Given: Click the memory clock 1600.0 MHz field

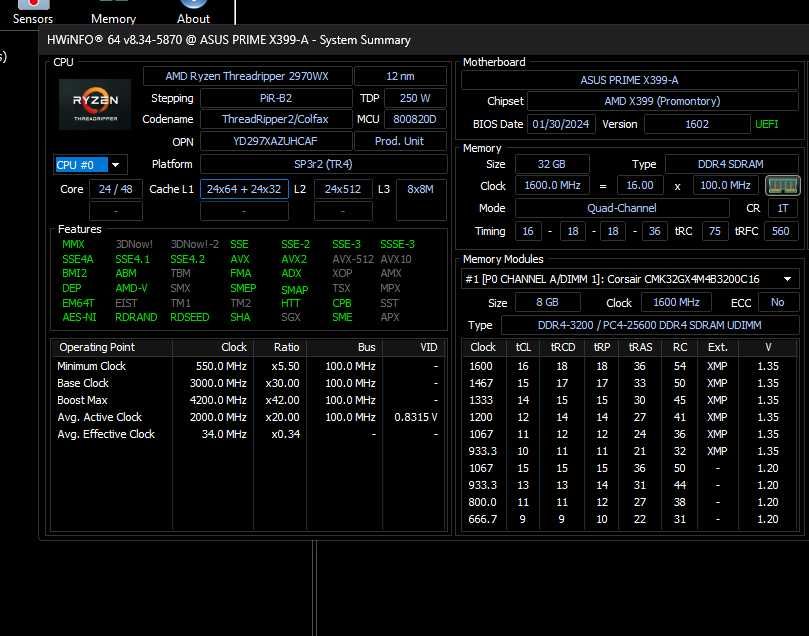Looking at the screenshot, I should [x=553, y=185].
